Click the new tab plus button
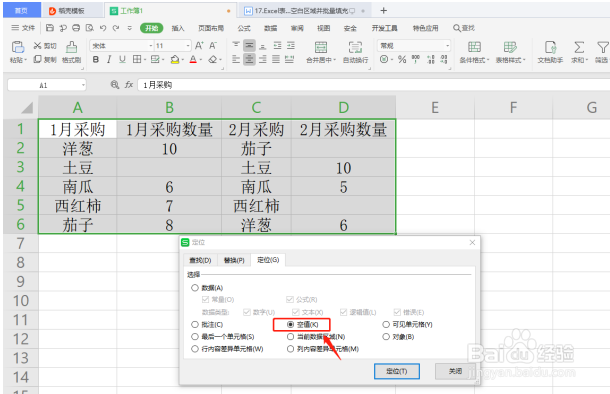 point(384,11)
